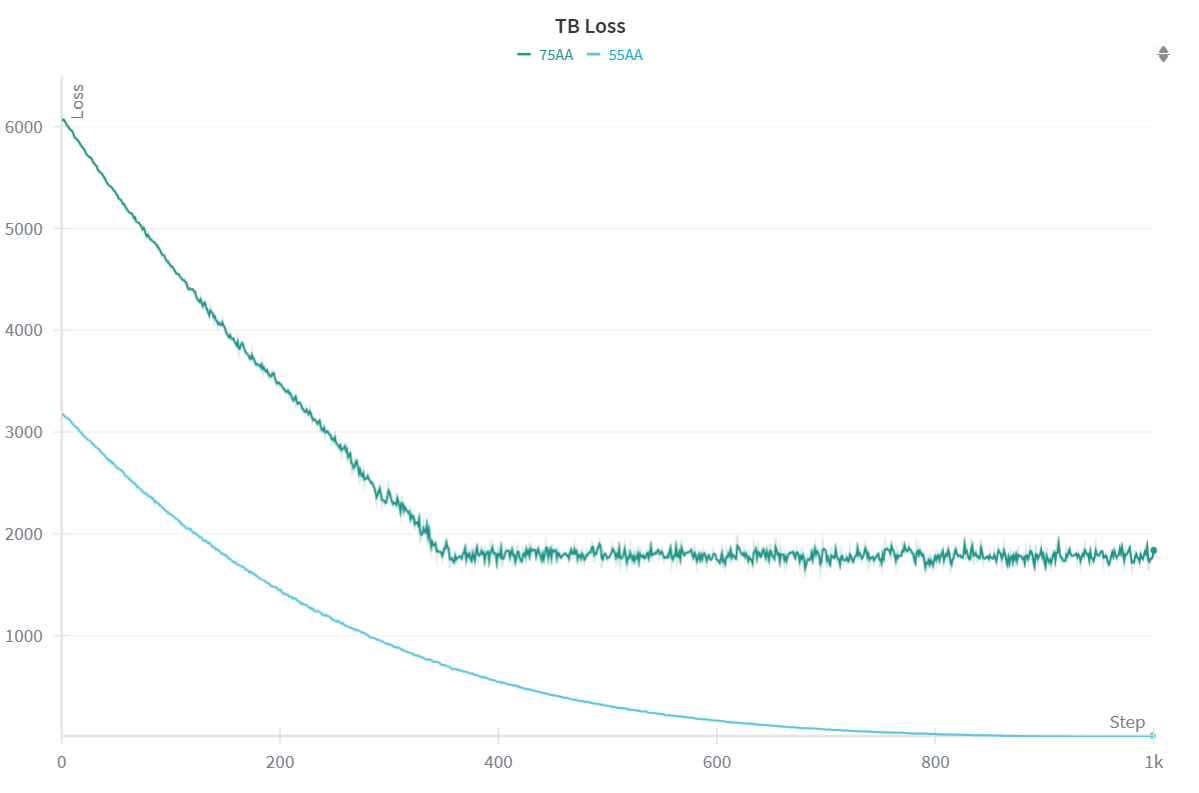This screenshot has height=793, width=1199.
Task: Select the 55AA curve end-point marker
Action: 1153,736
